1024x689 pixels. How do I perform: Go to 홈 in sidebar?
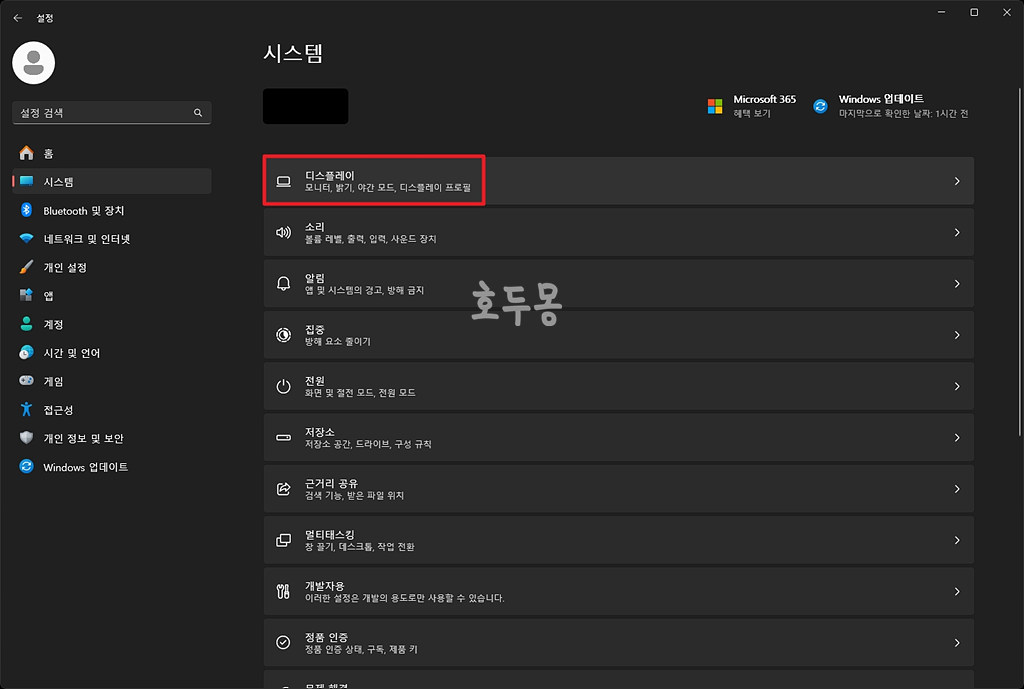click(x=112, y=153)
